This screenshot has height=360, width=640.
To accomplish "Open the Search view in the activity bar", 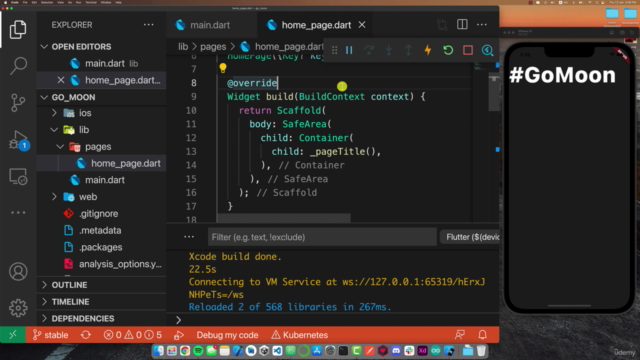I will pyautogui.click(x=18, y=65).
